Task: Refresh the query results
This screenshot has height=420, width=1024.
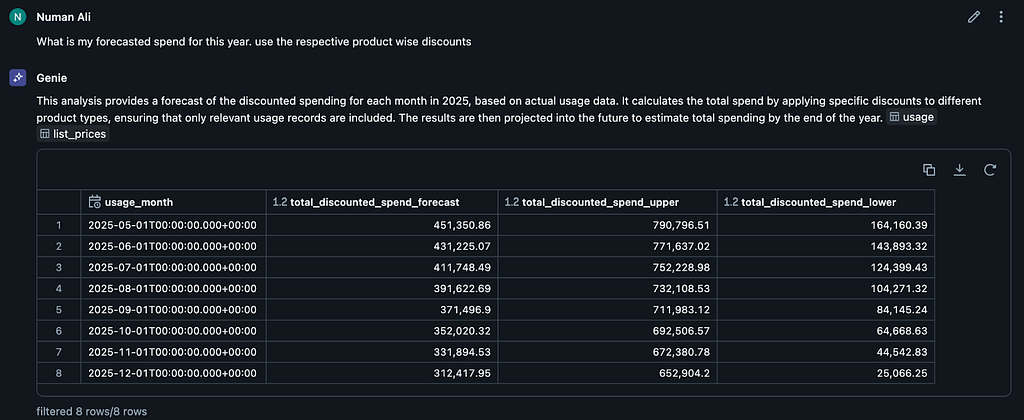Action: tap(990, 170)
